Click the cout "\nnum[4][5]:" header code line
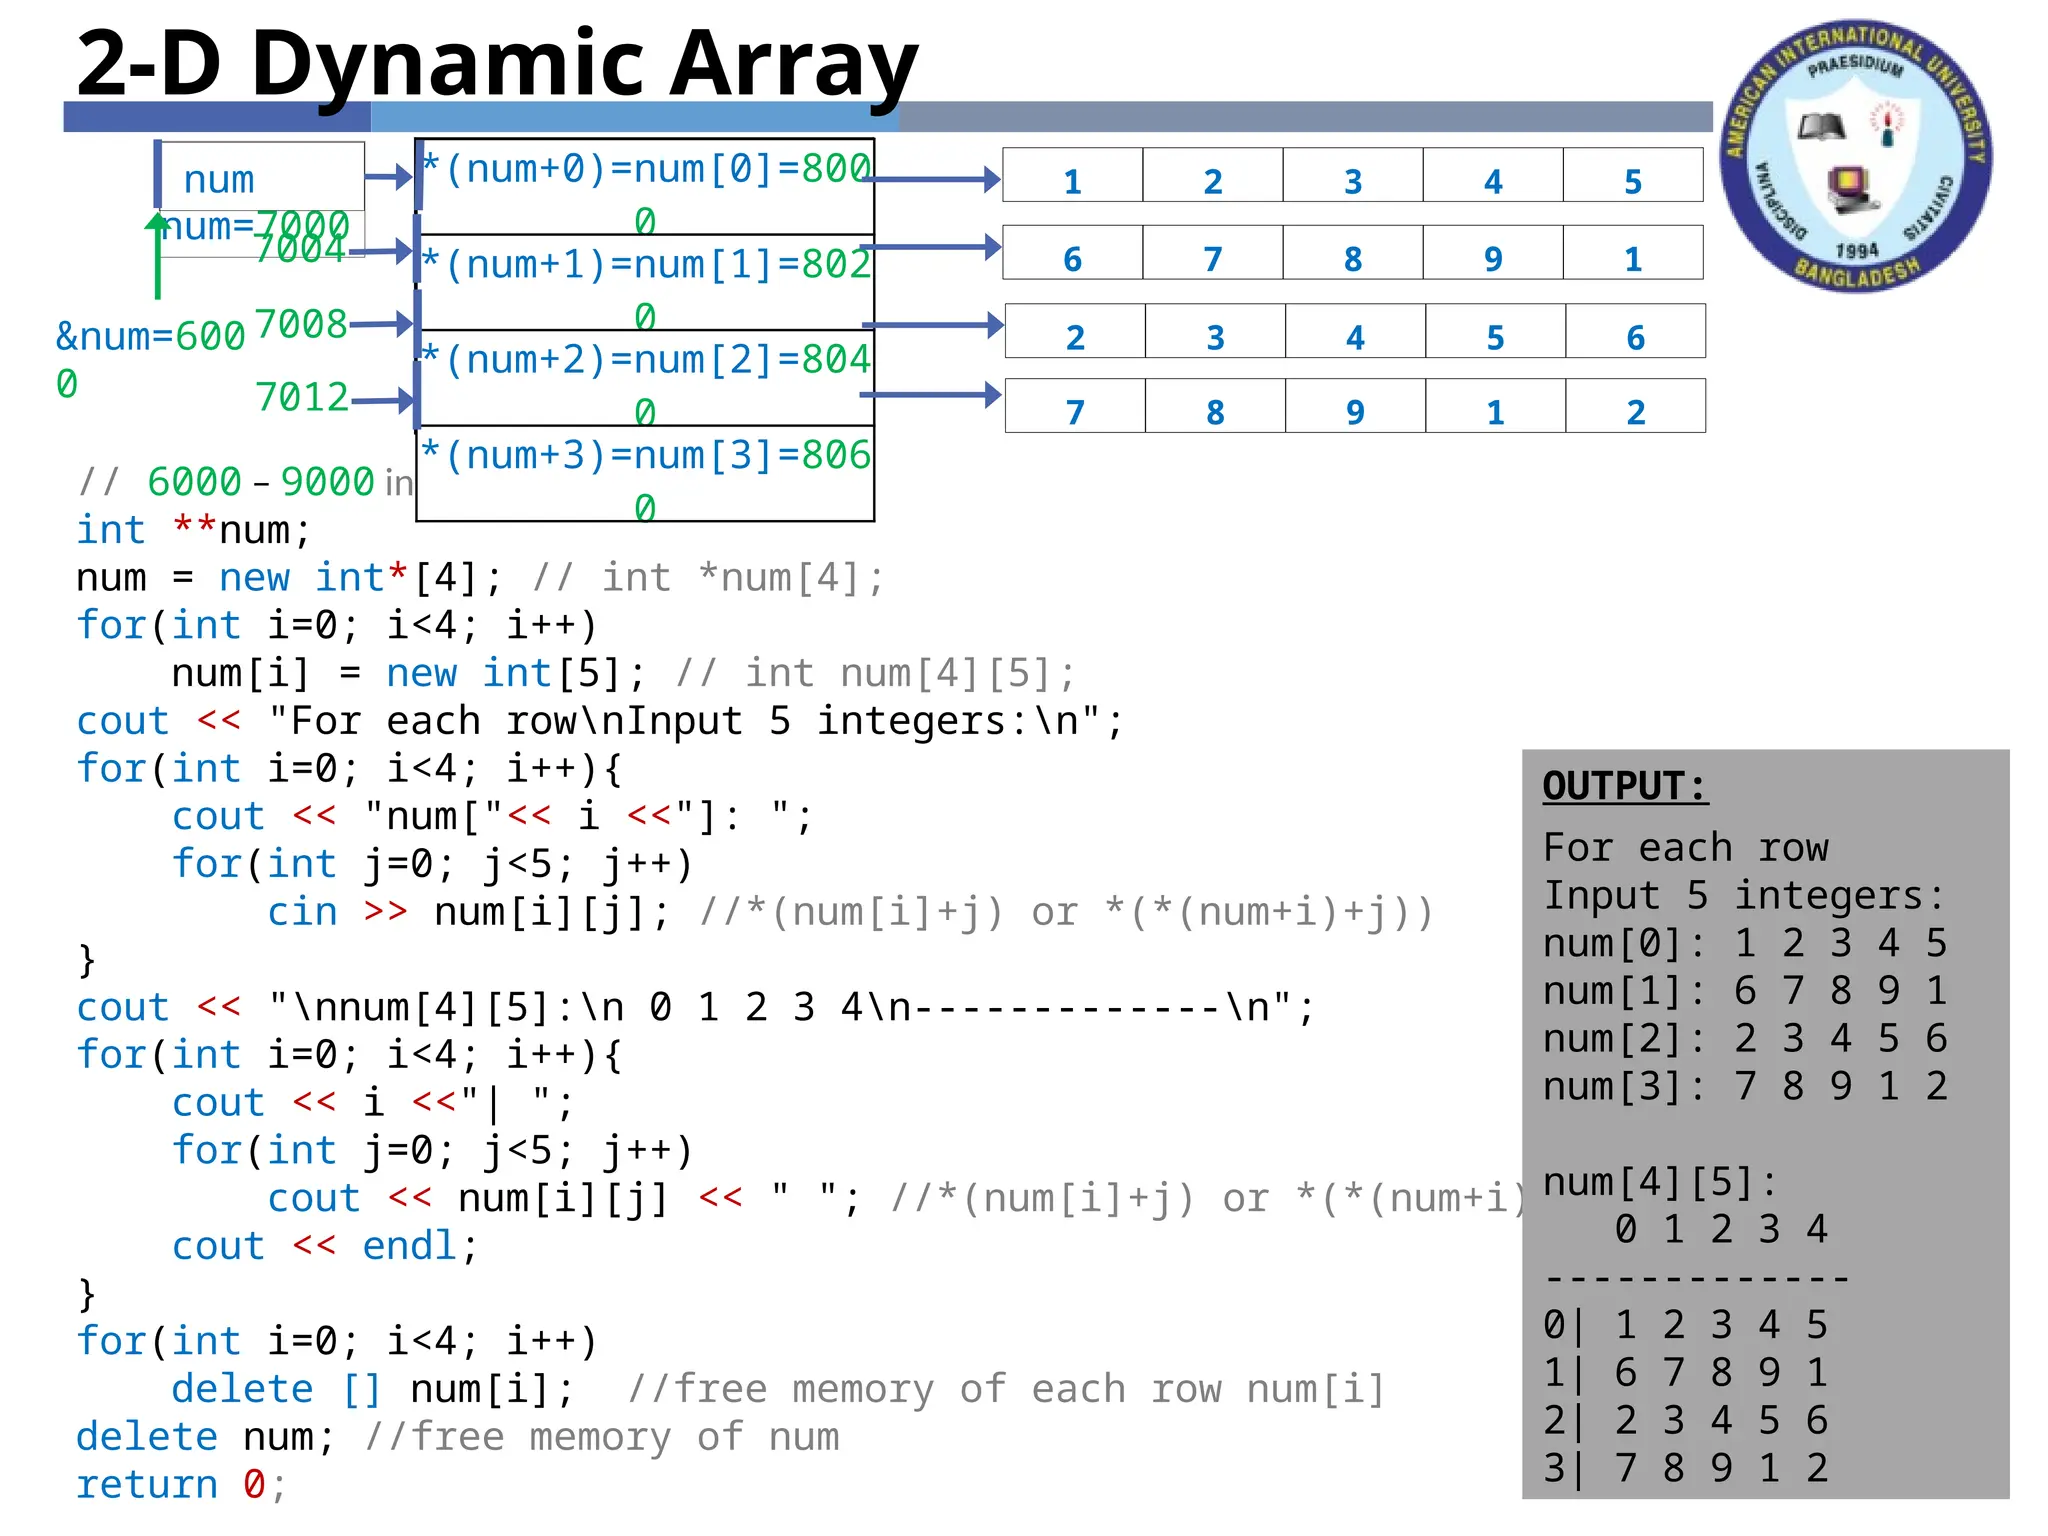2048x1536 pixels. (696, 1008)
